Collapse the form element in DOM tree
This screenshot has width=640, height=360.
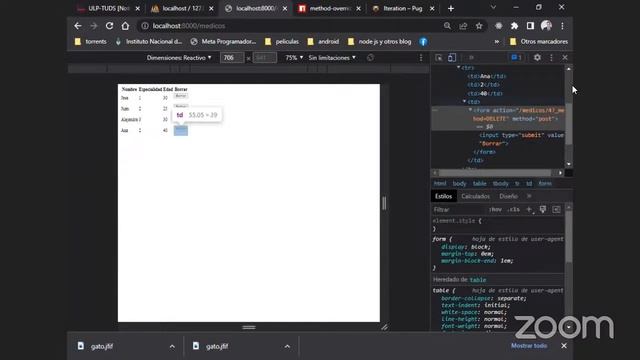pyautogui.click(x=470, y=110)
